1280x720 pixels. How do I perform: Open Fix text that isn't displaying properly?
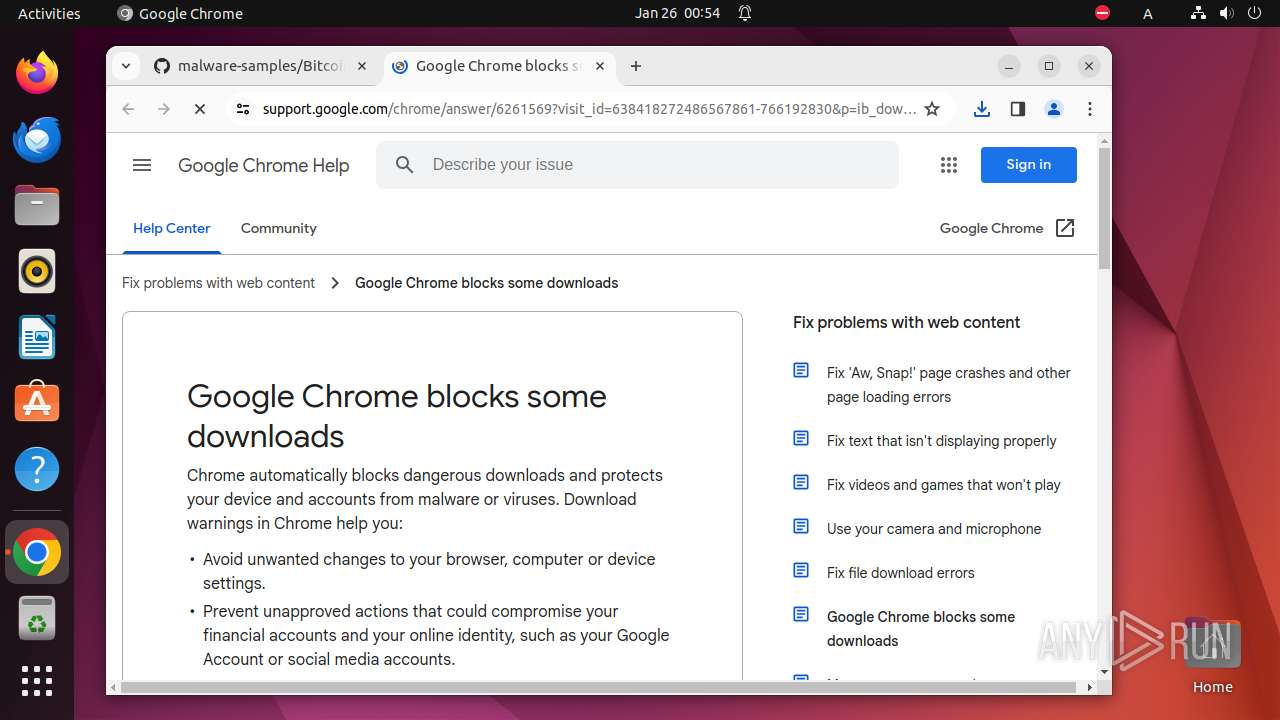[941, 441]
